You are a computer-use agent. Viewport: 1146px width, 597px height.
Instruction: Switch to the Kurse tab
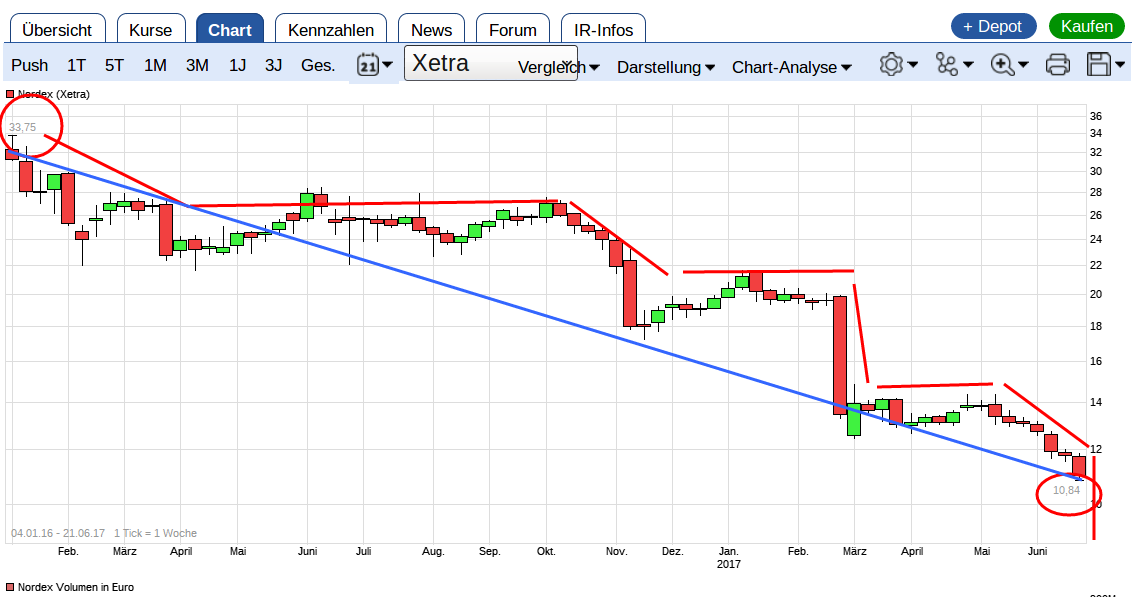[x=151, y=30]
